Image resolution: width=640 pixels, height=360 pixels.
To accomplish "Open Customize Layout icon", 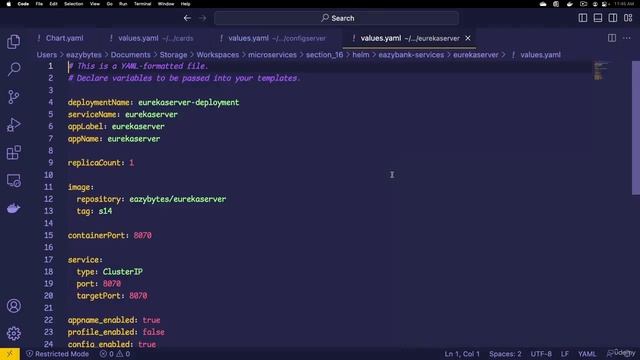I will (x=628, y=18).
